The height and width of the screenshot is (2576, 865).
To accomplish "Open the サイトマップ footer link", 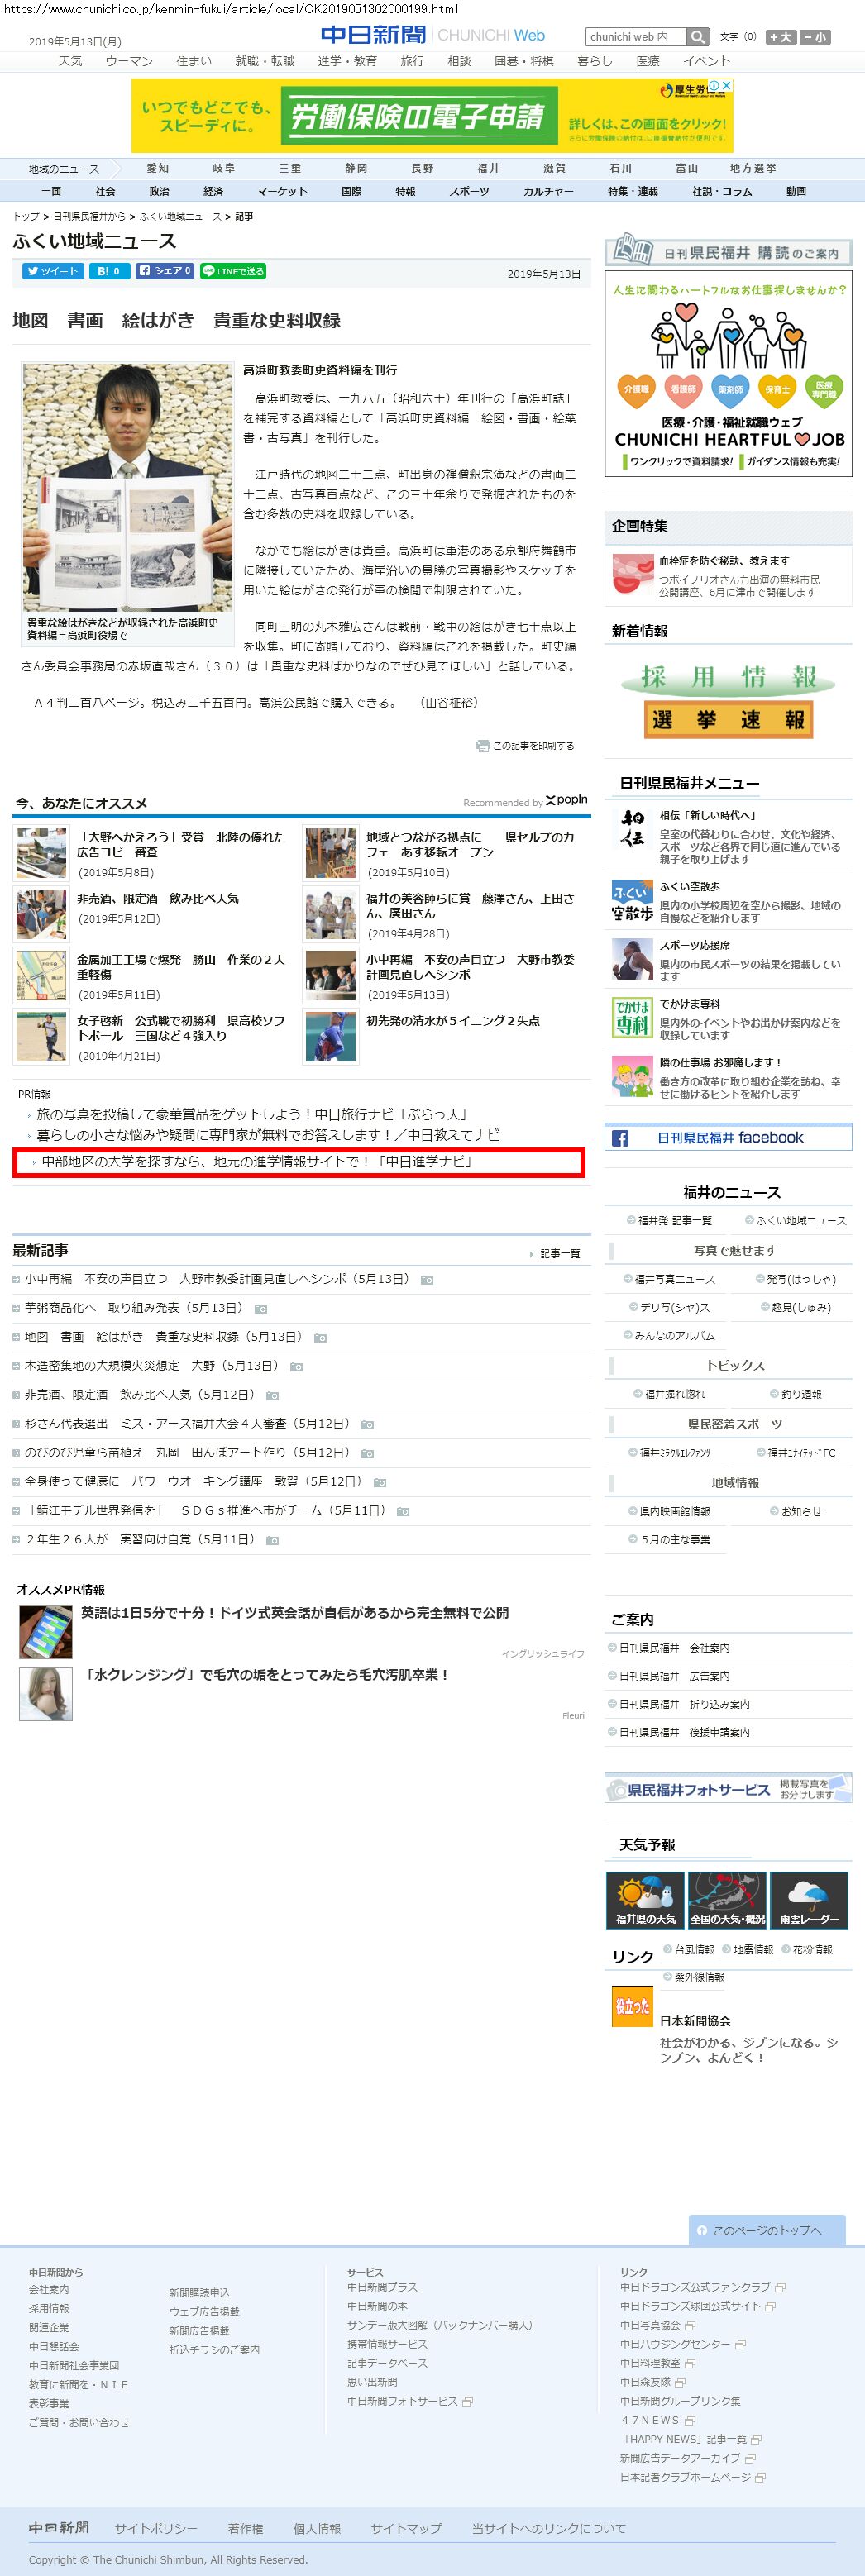I will tap(406, 2528).
